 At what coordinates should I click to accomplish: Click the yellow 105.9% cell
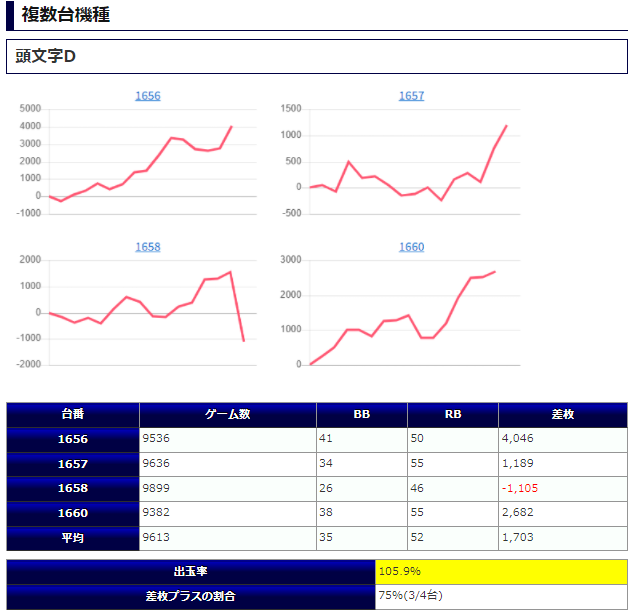click(501, 572)
